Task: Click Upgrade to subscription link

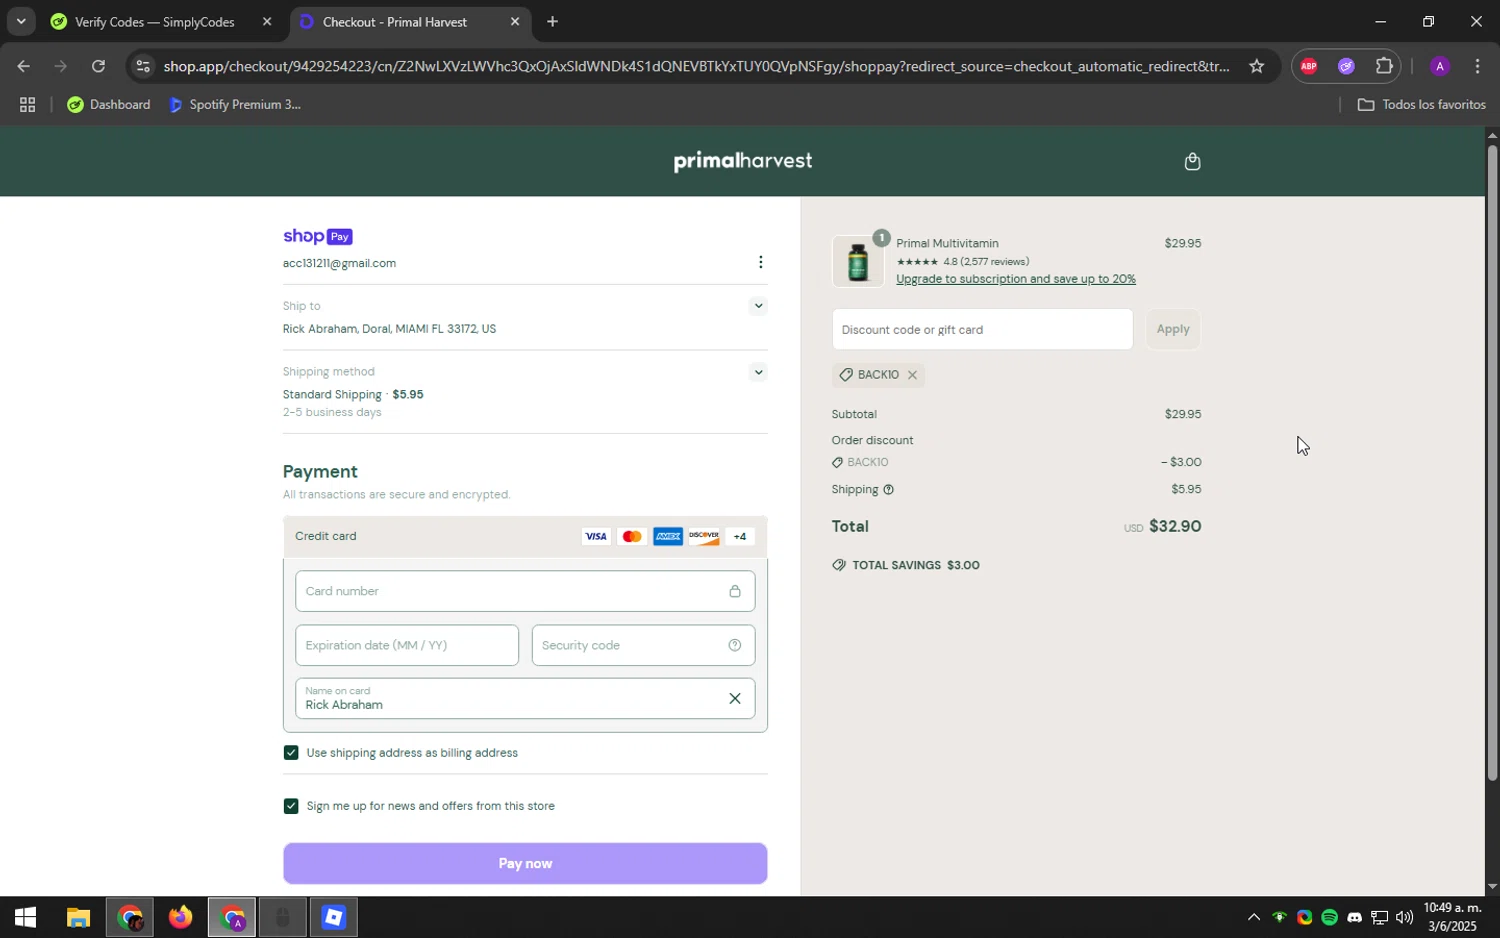Action: (x=1015, y=279)
